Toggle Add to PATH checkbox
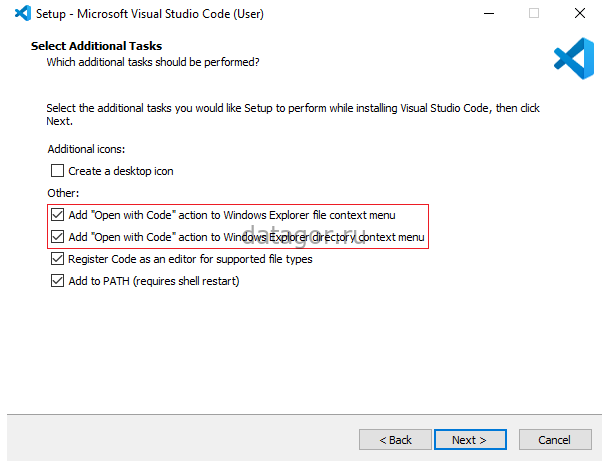This screenshot has height=468, width=609. (x=57, y=280)
